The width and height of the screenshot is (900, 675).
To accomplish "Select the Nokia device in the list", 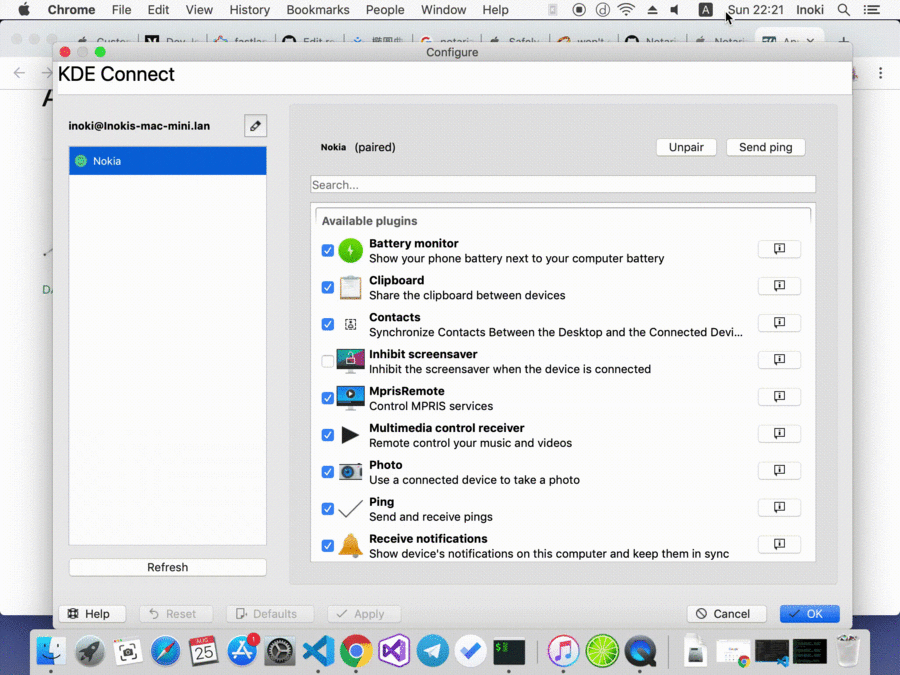I will point(167,161).
